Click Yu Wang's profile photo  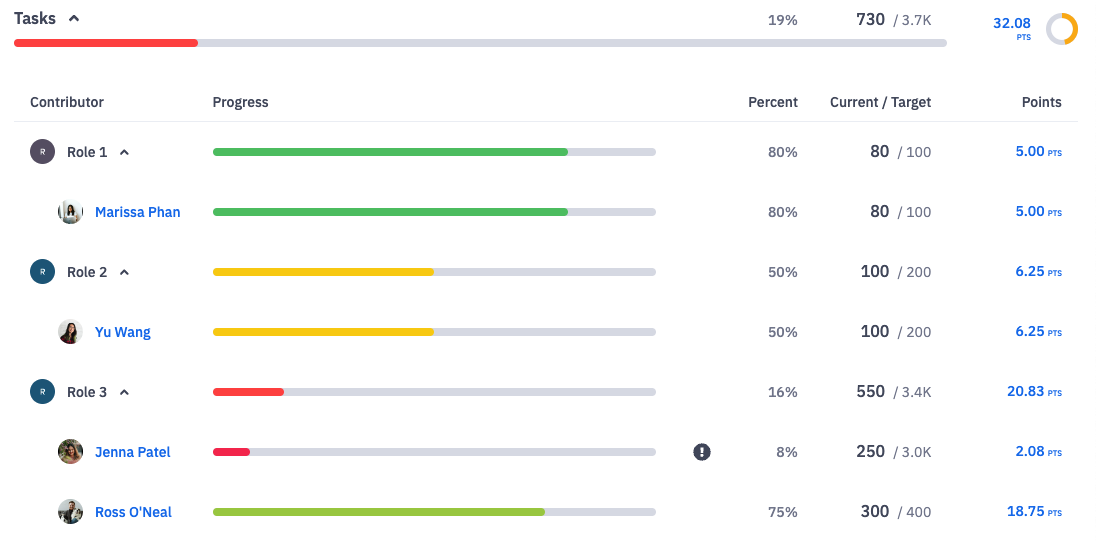click(70, 332)
